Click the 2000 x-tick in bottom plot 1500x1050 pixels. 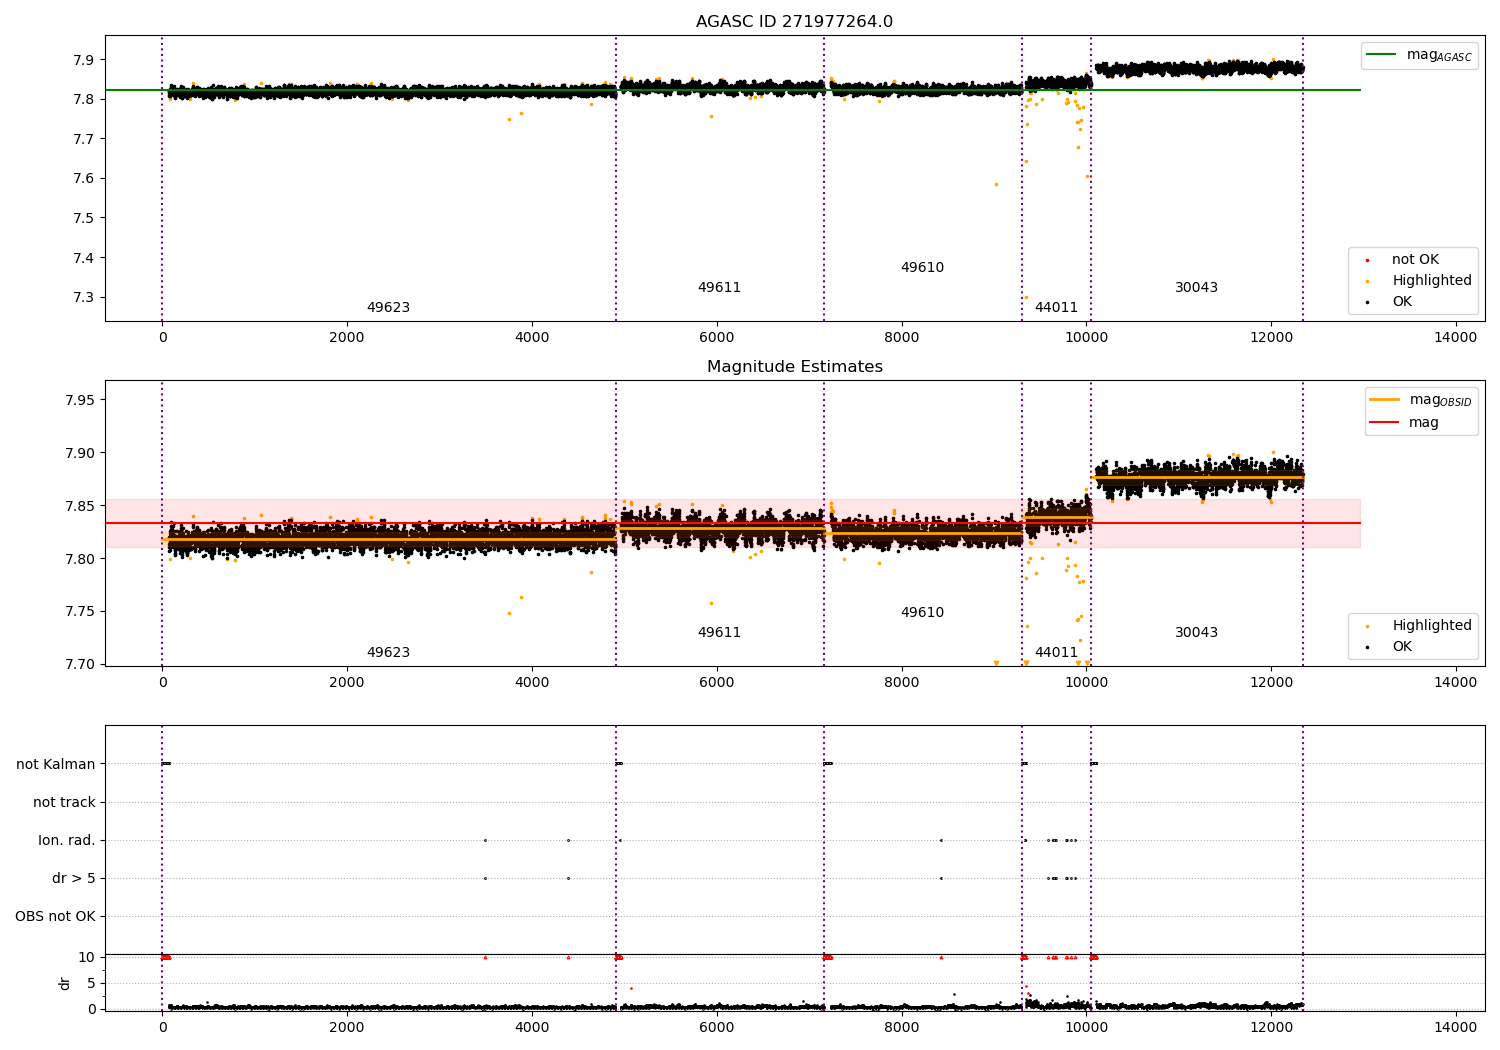(347, 1026)
